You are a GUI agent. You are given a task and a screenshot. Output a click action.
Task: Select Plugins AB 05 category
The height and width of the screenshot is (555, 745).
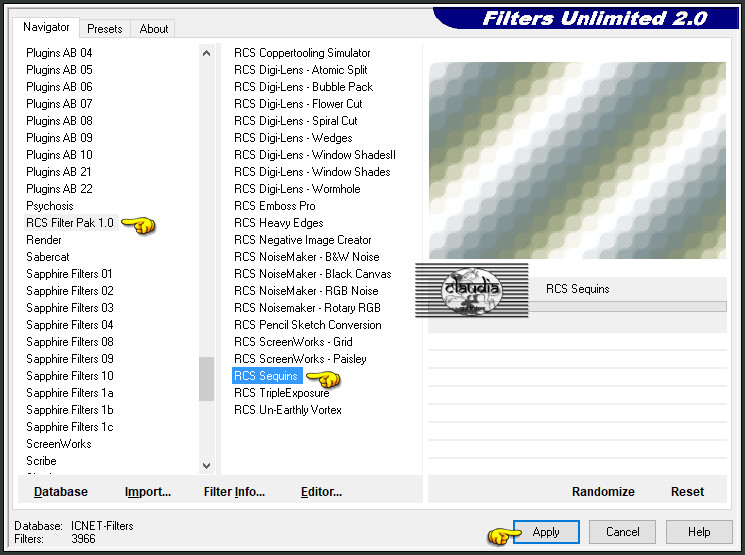(x=59, y=70)
